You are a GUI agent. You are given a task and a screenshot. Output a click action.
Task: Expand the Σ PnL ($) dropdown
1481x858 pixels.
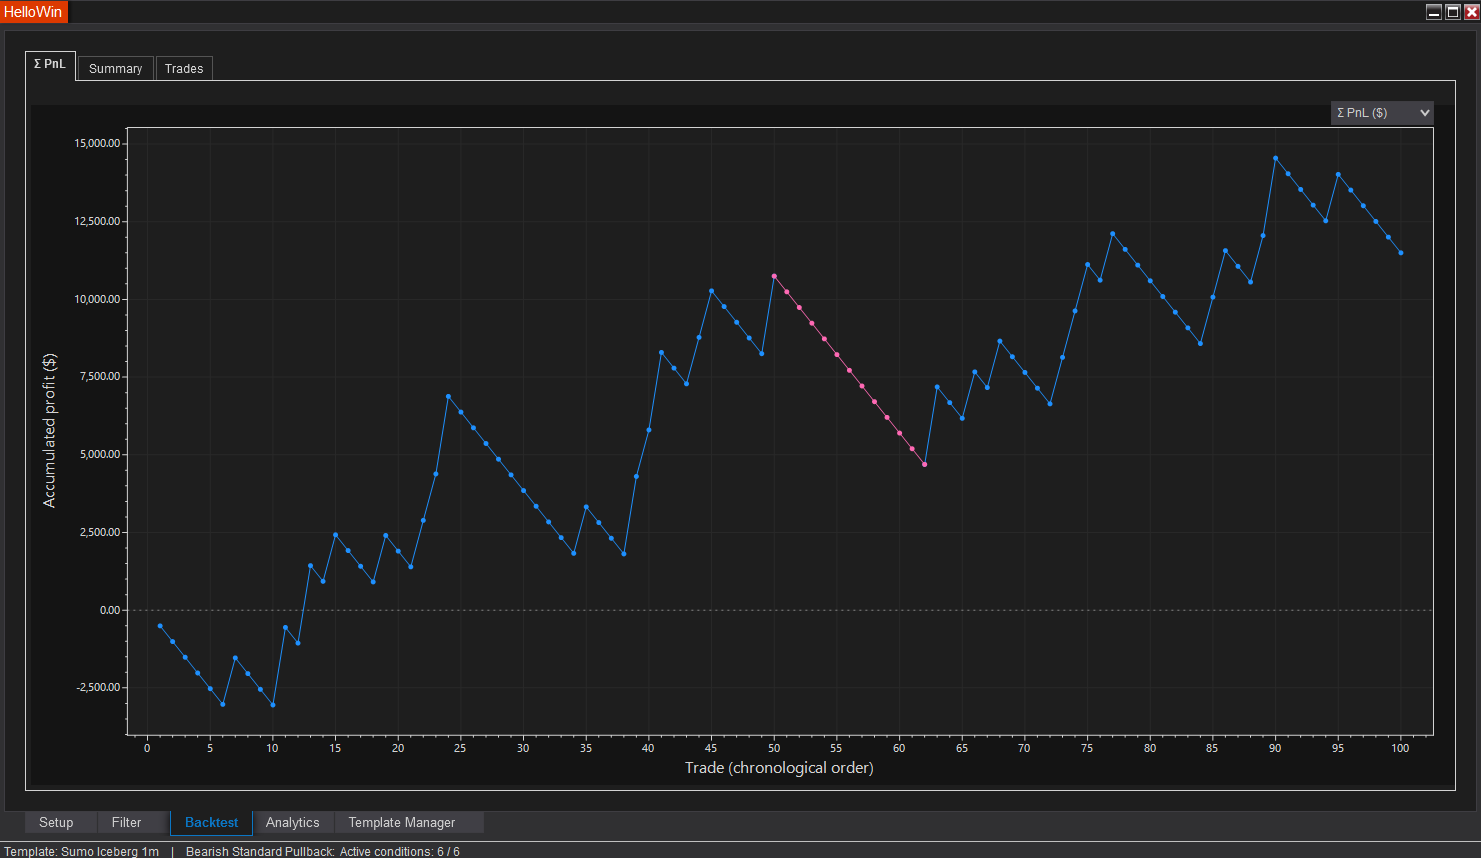click(x=1382, y=113)
